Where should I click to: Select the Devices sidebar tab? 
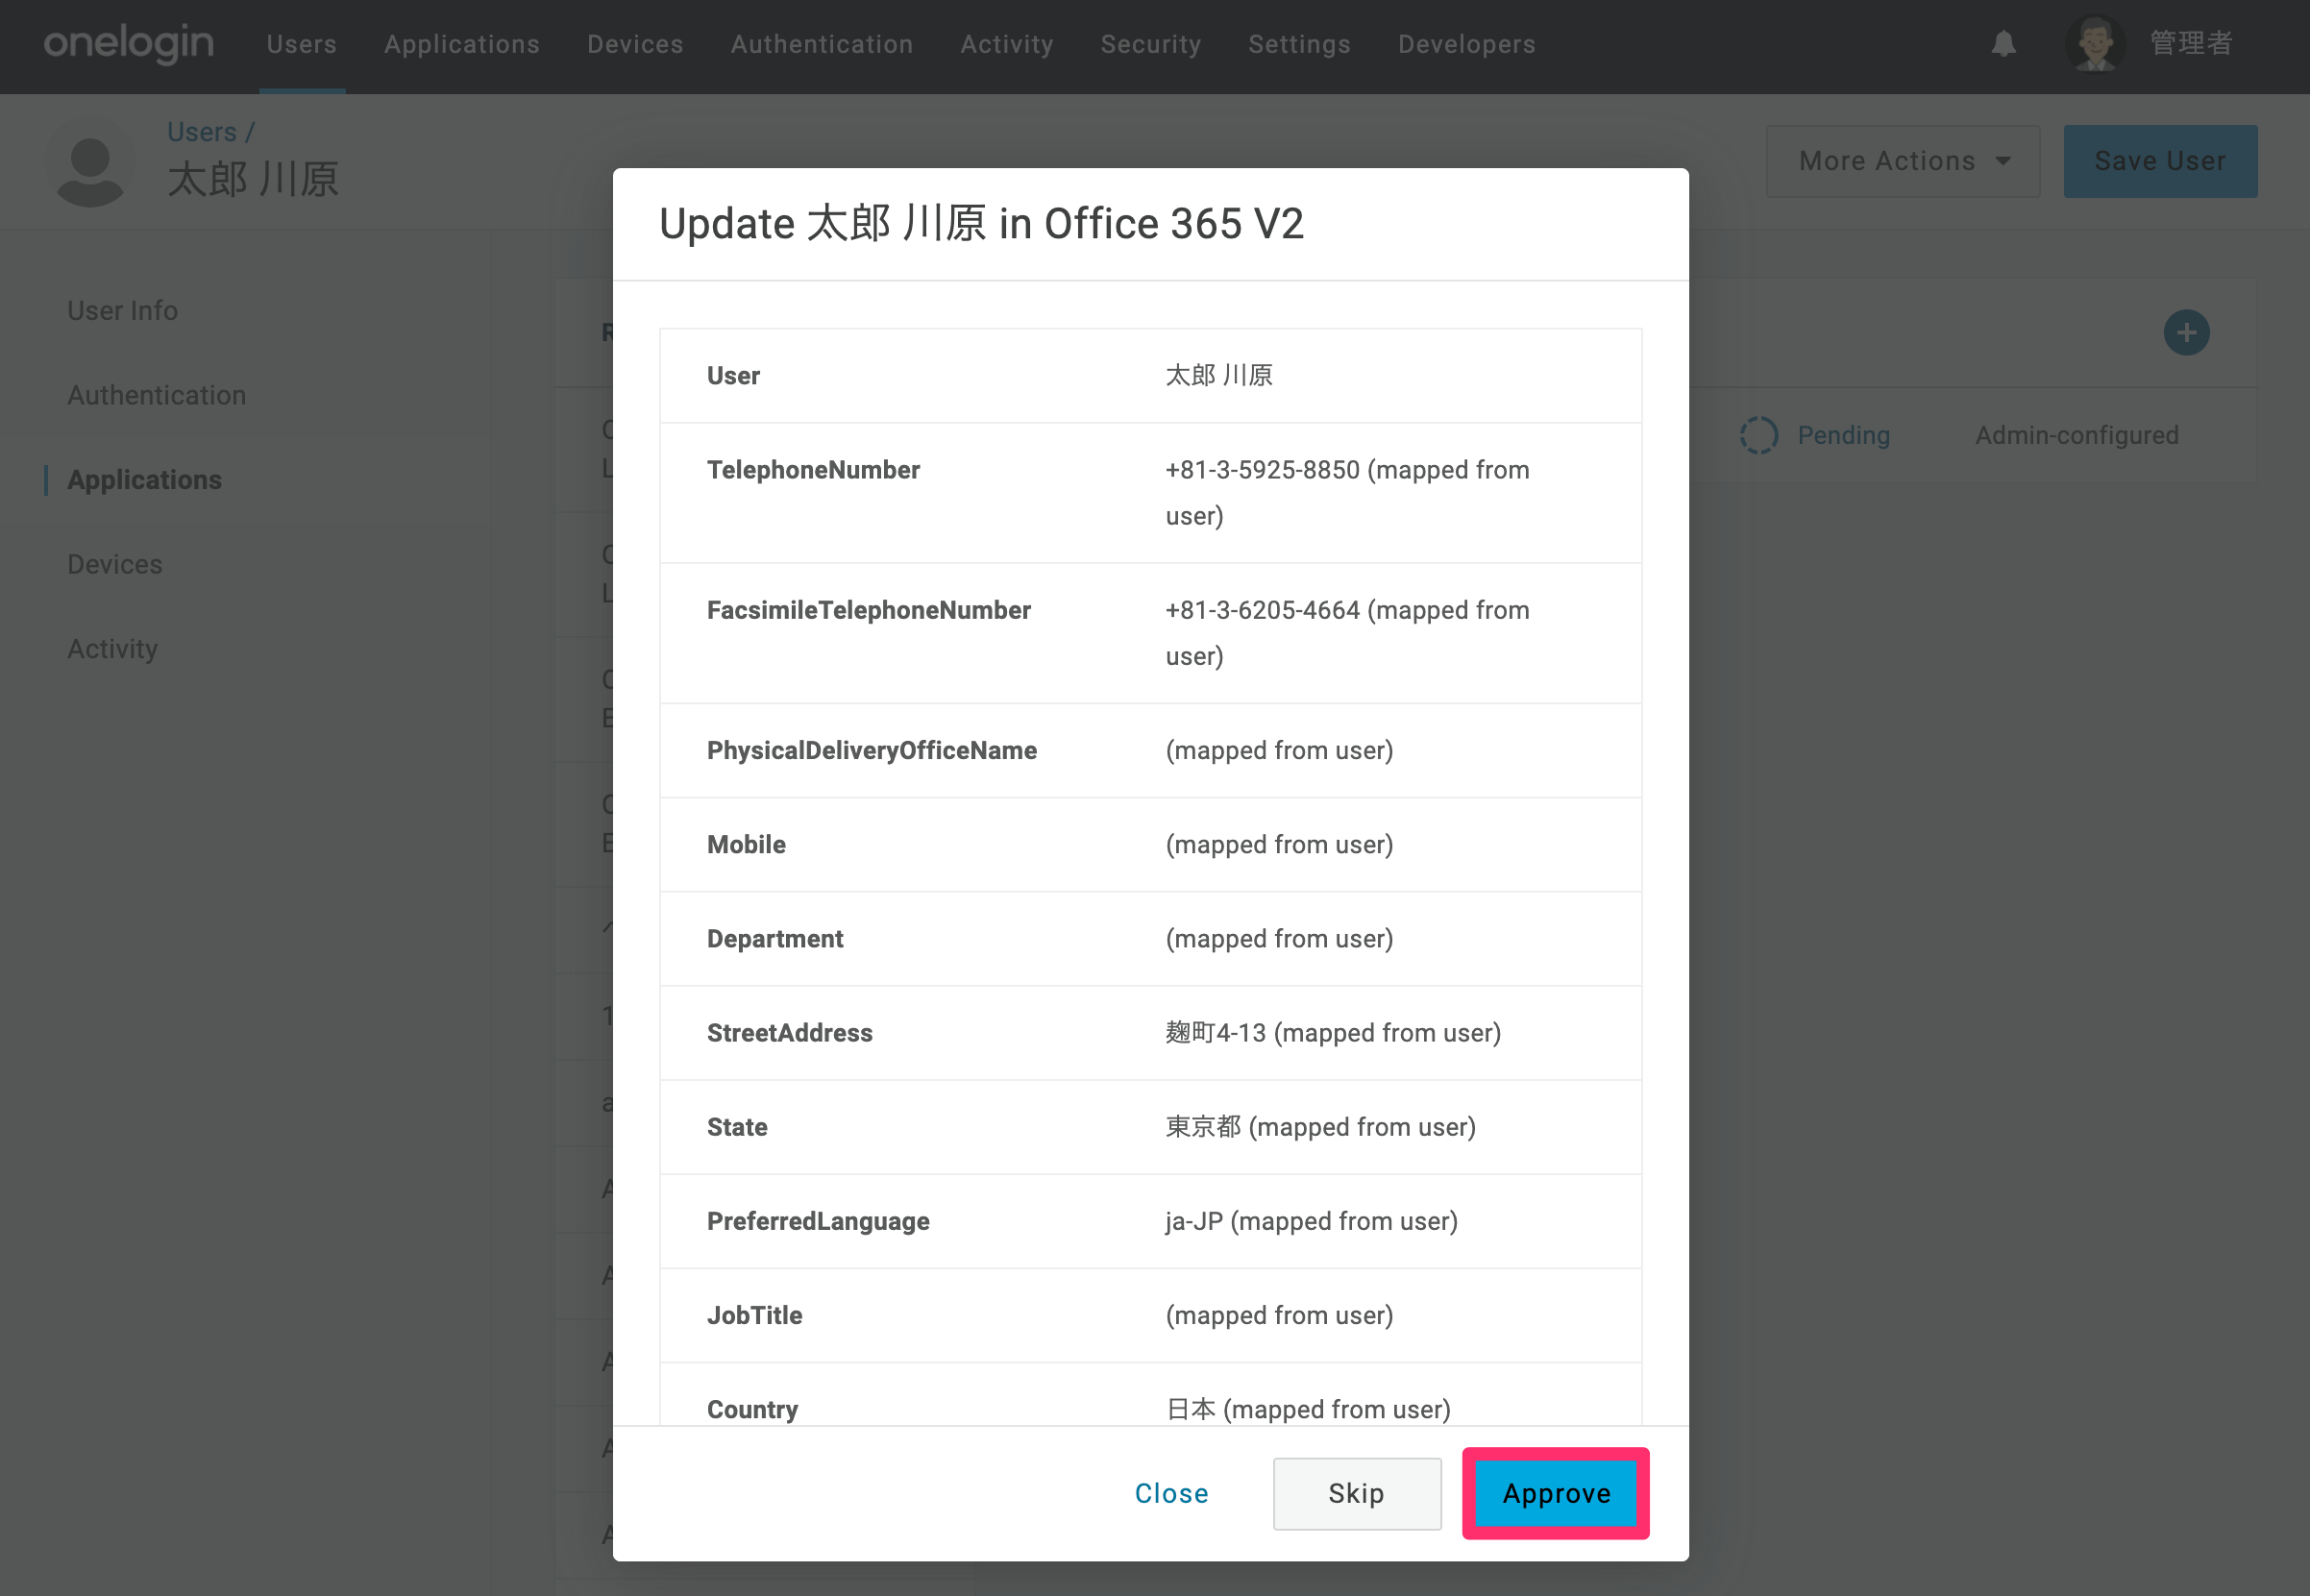pos(114,564)
